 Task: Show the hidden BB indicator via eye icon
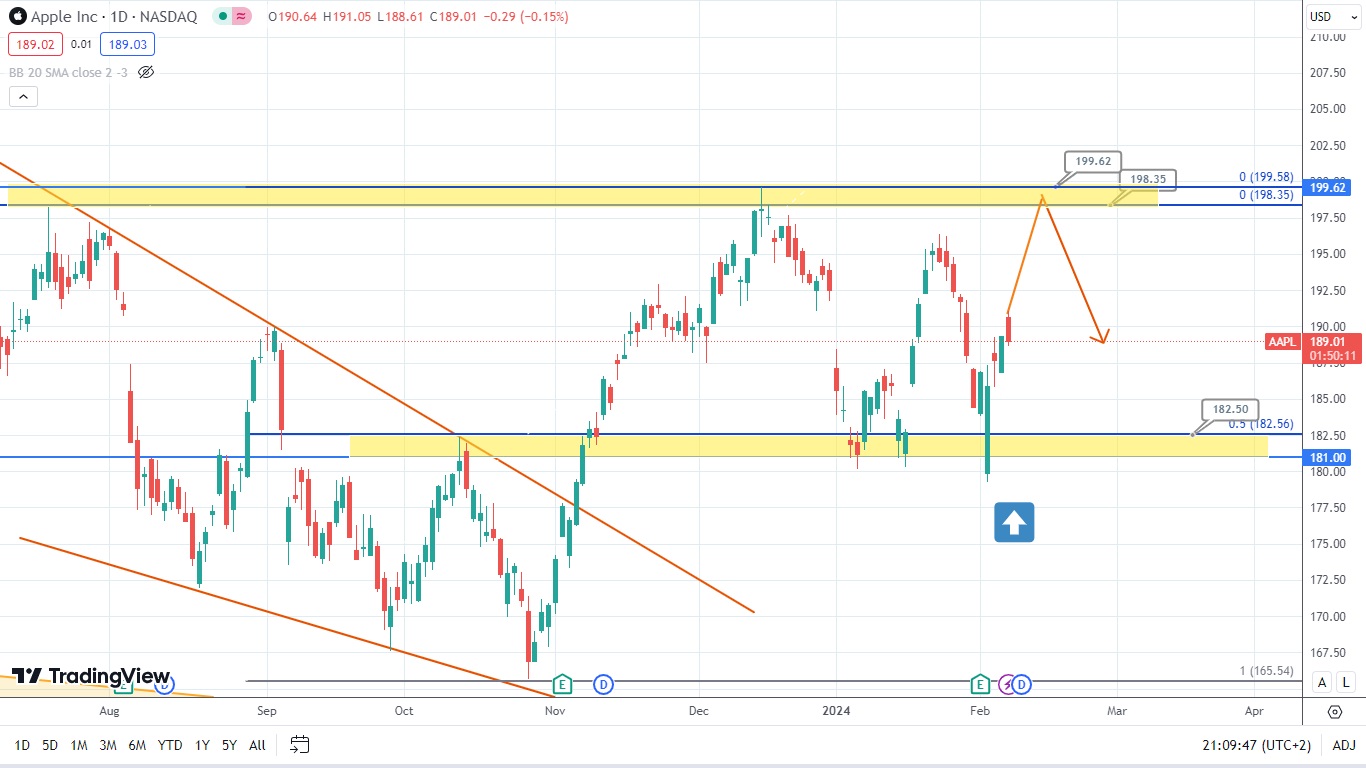pos(146,72)
